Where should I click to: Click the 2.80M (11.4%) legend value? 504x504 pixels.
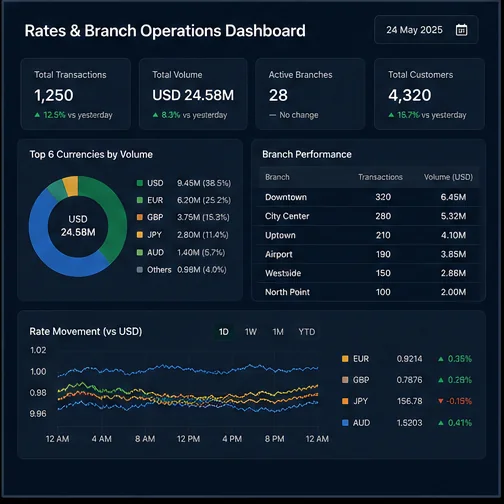click(203, 235)
